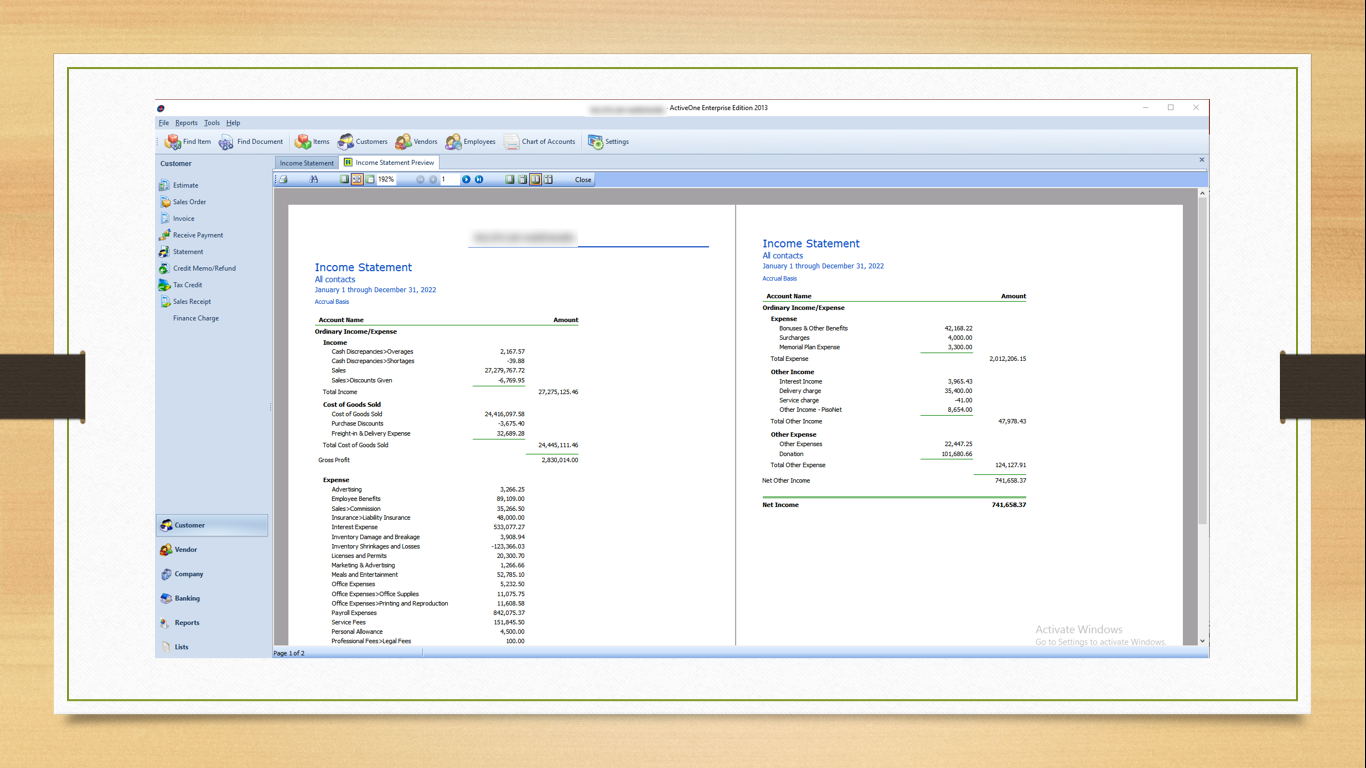Open Employees from the top toolbar

[470, 142]
